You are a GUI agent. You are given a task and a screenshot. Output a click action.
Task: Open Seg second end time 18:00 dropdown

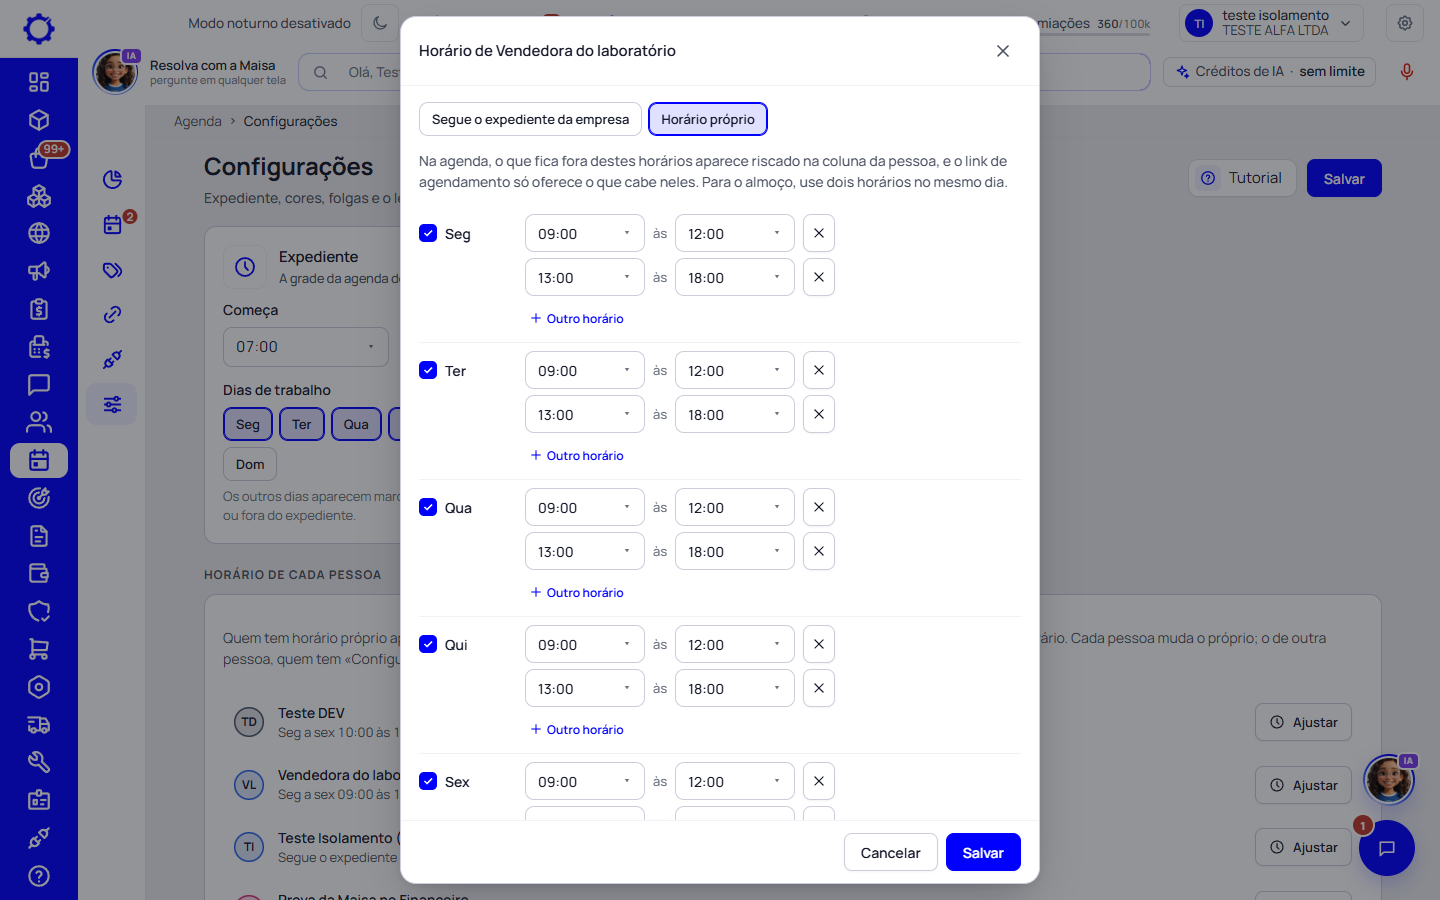tap(735, 277)
